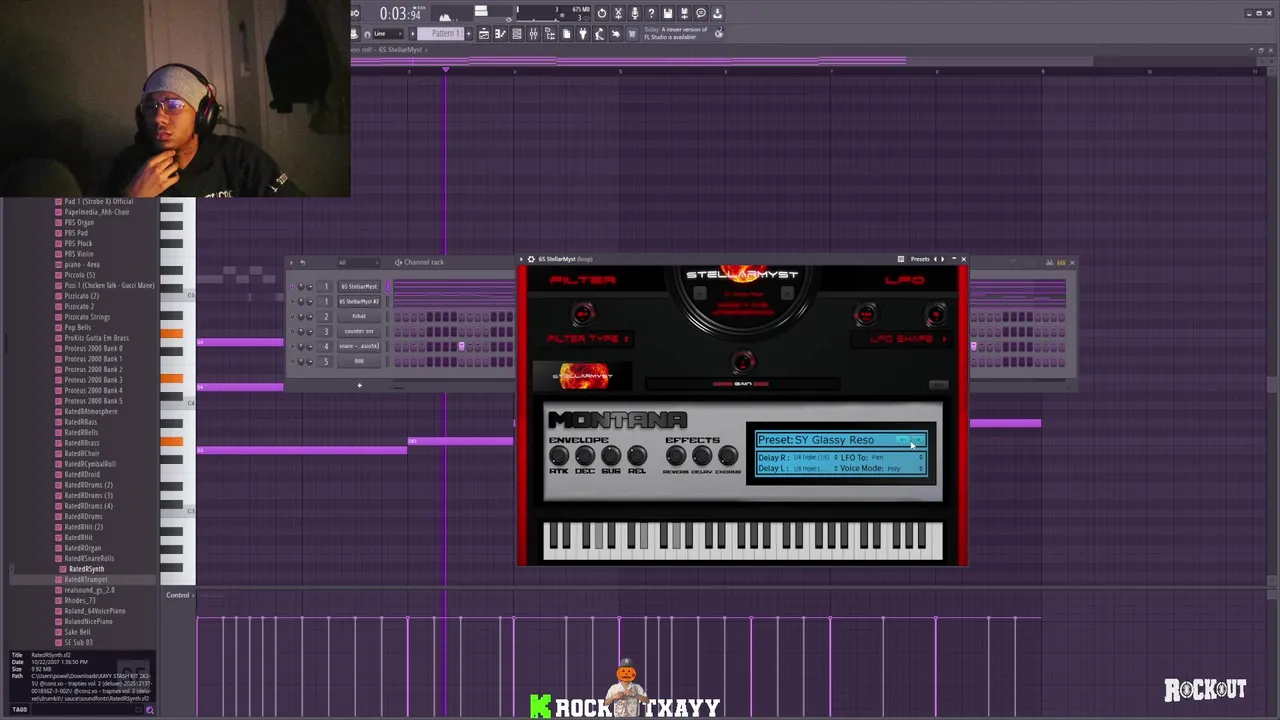The height and width of the screenshot is (720, 1280).
Task: Click the add pattern plus button
Action: 469,34
